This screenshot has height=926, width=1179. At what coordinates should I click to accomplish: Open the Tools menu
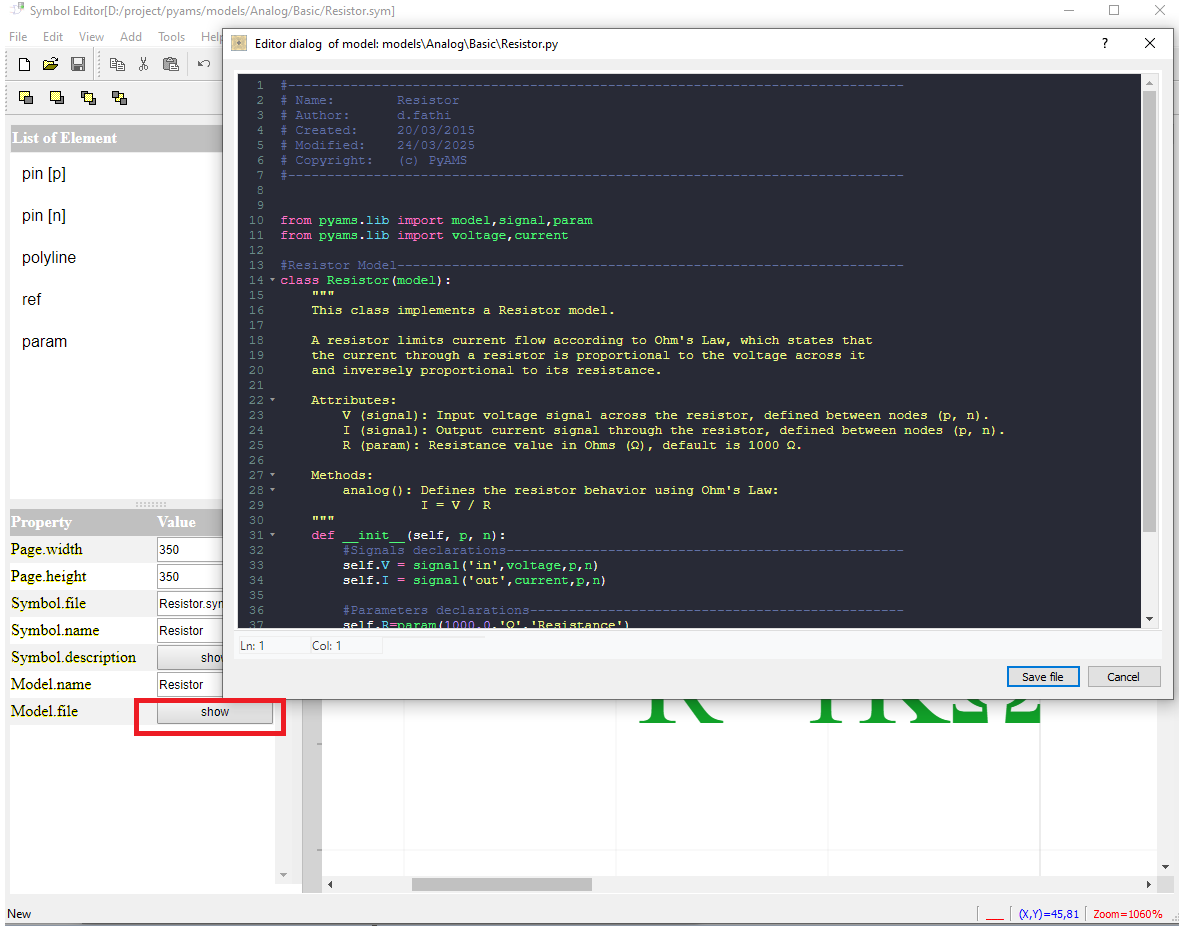171,37
